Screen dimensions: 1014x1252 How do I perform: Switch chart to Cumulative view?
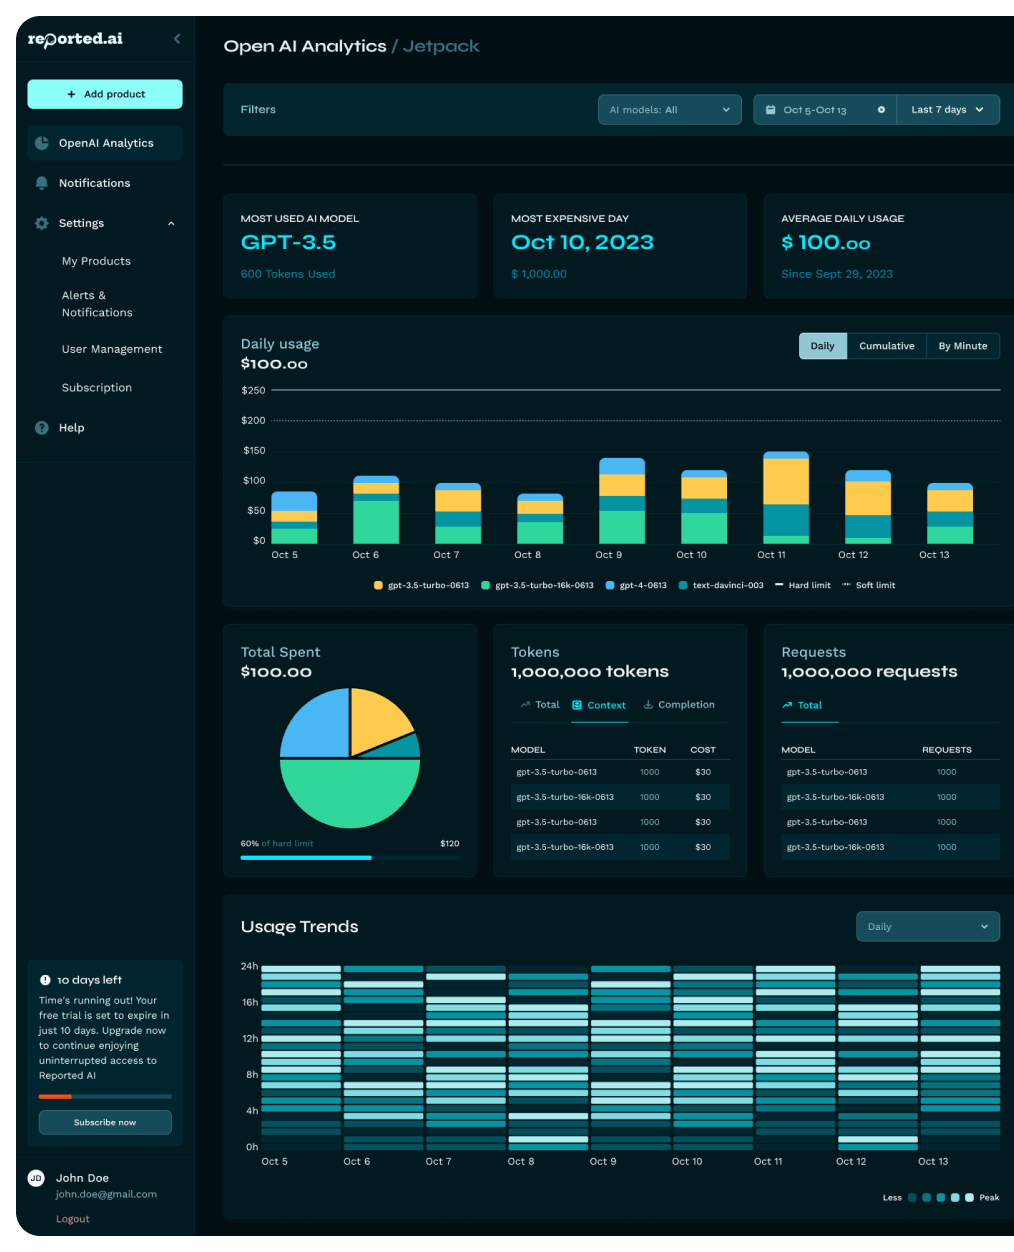(886, 346)
